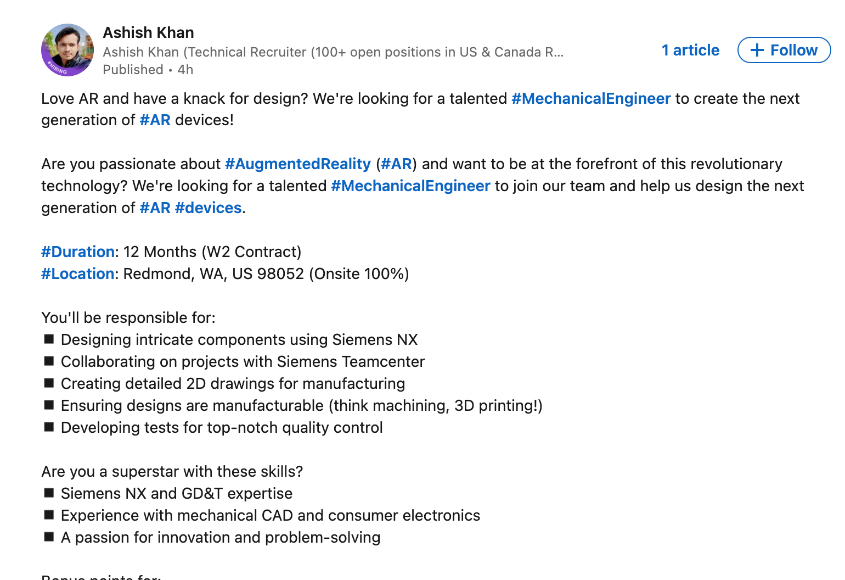The height and width of the screenshot is (580, 845).
Task: Open Ashish Khan author name link
Action: pyautogui.click(x=148, y=33)
